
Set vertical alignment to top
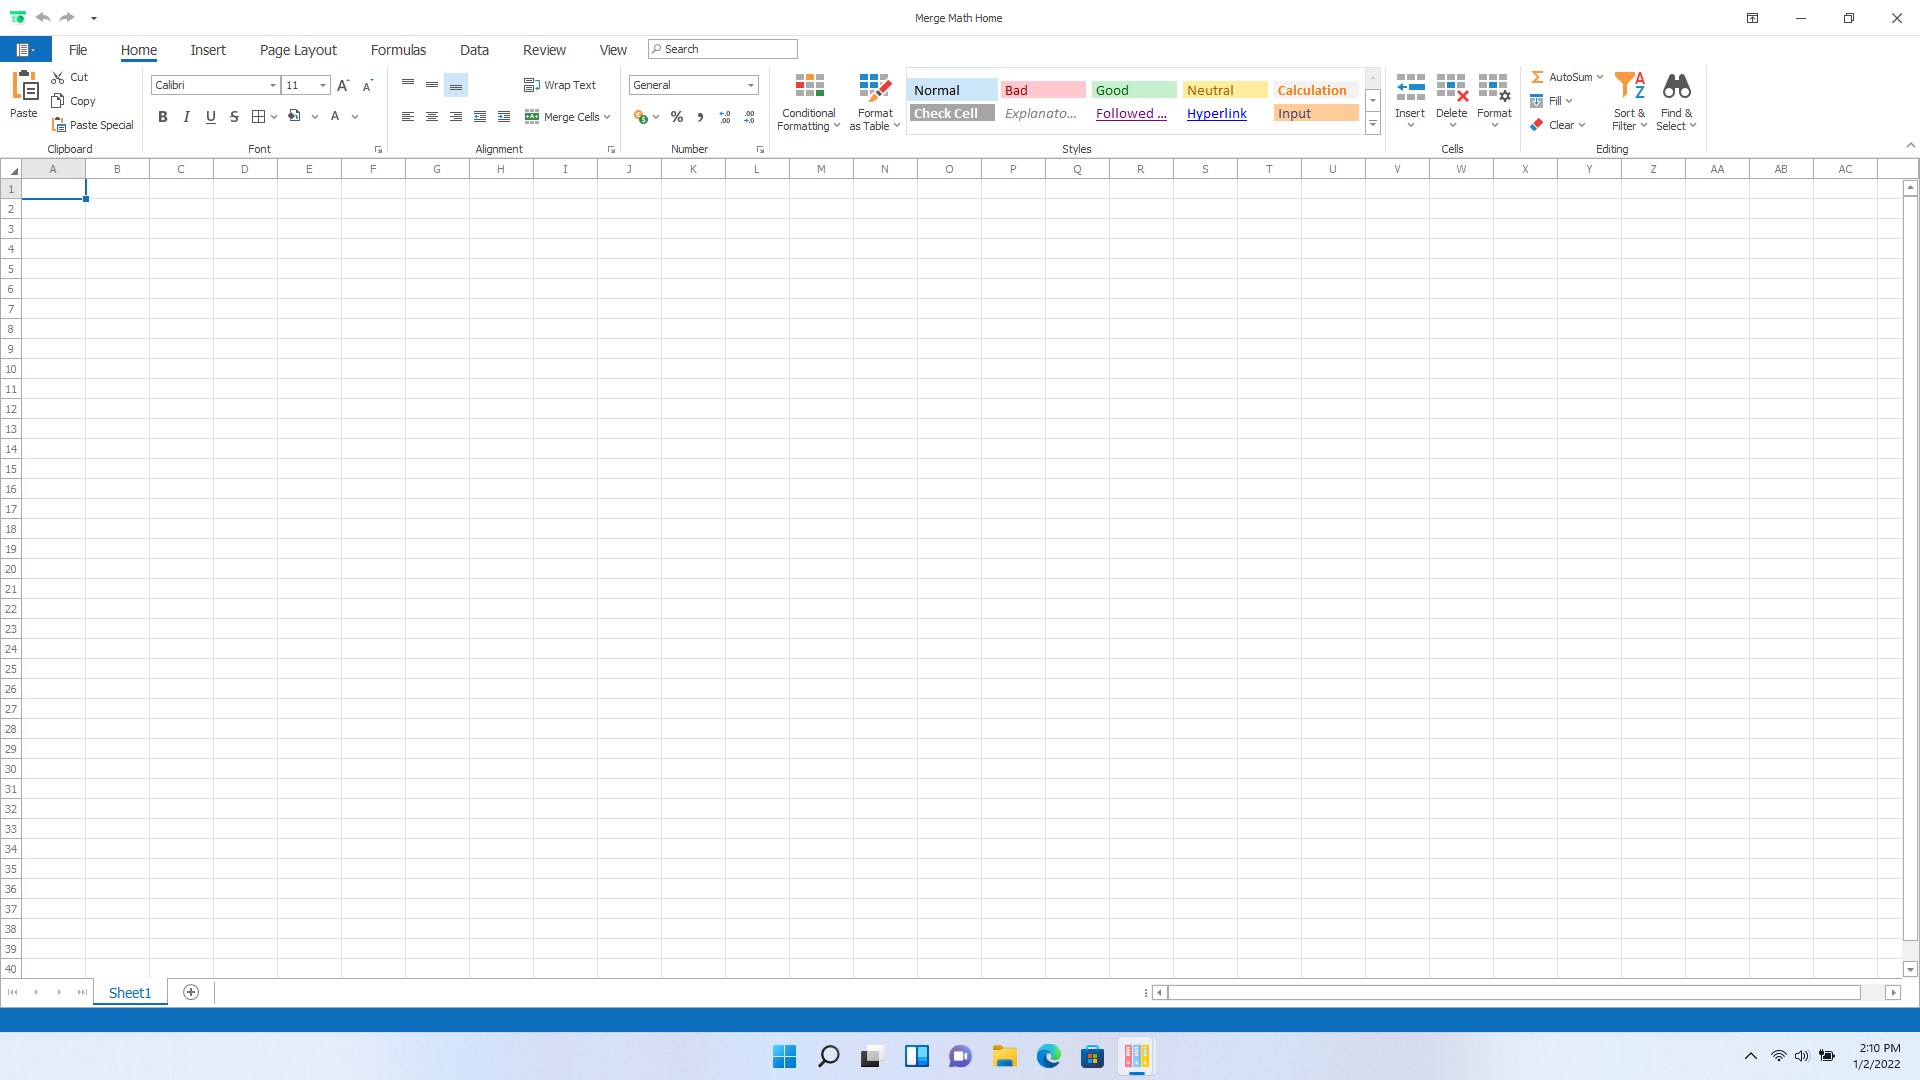408,85
